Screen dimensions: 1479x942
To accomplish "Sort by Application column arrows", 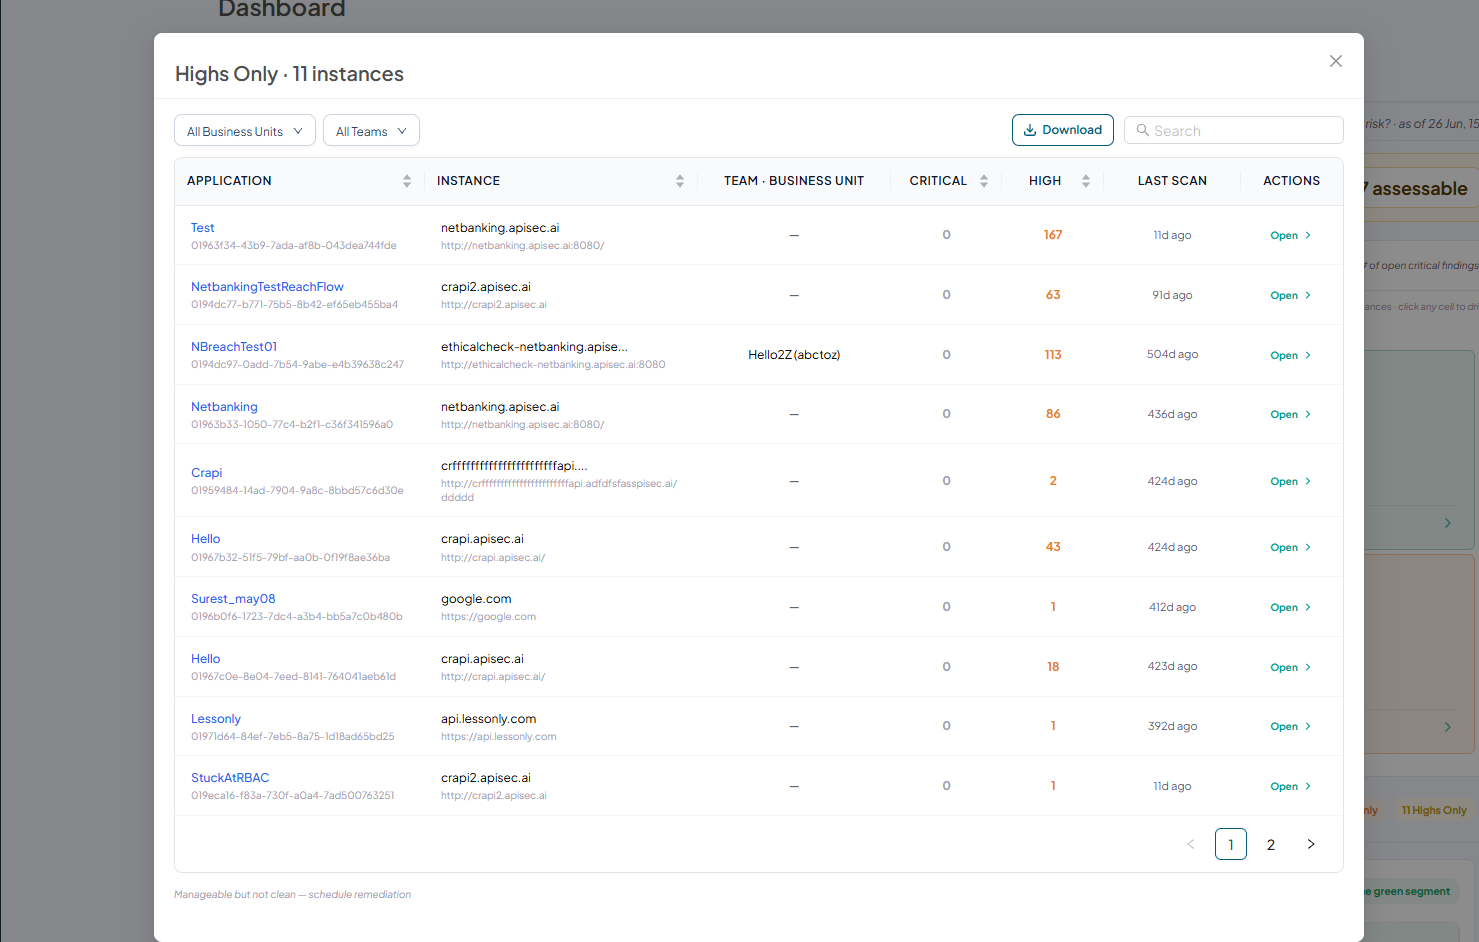I will tap(407, 181).
